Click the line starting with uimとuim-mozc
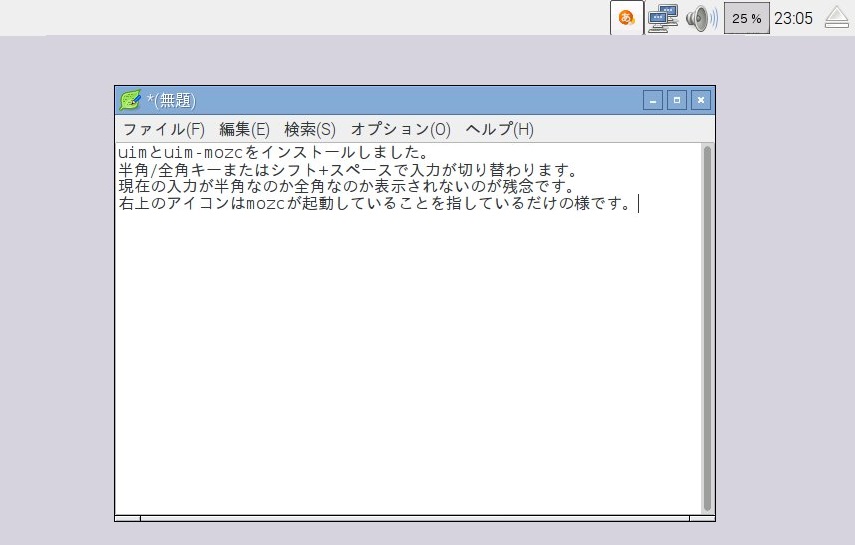The height and width of the screenshot is (545, 855). (273, 152)
